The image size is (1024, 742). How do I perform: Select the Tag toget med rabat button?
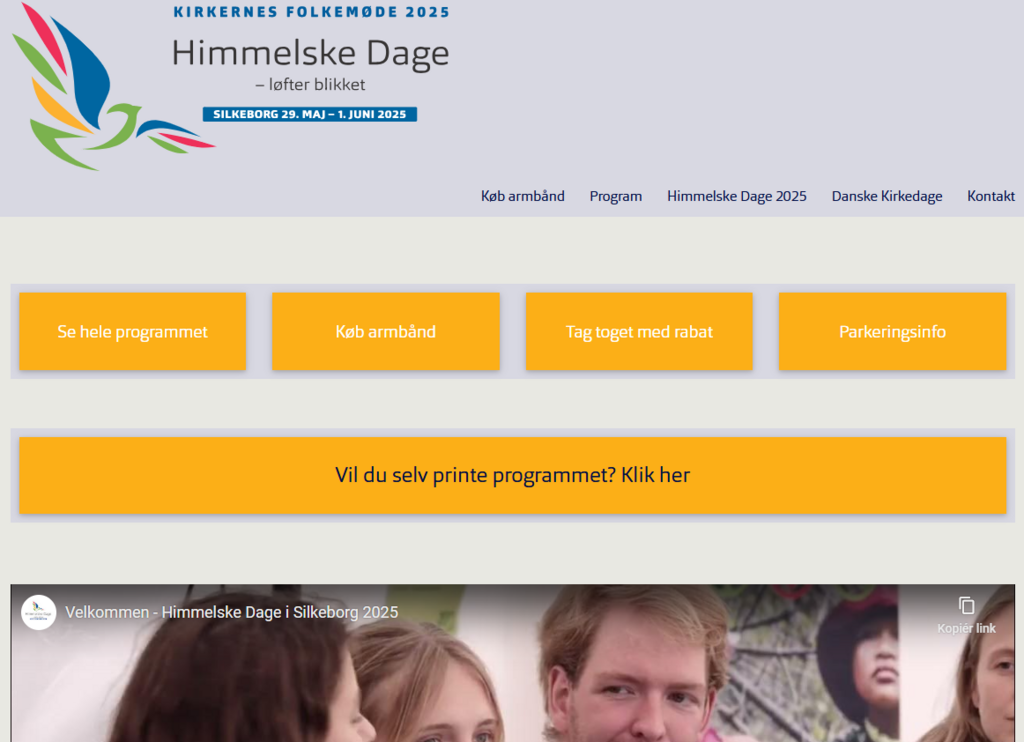coord(639,331)
